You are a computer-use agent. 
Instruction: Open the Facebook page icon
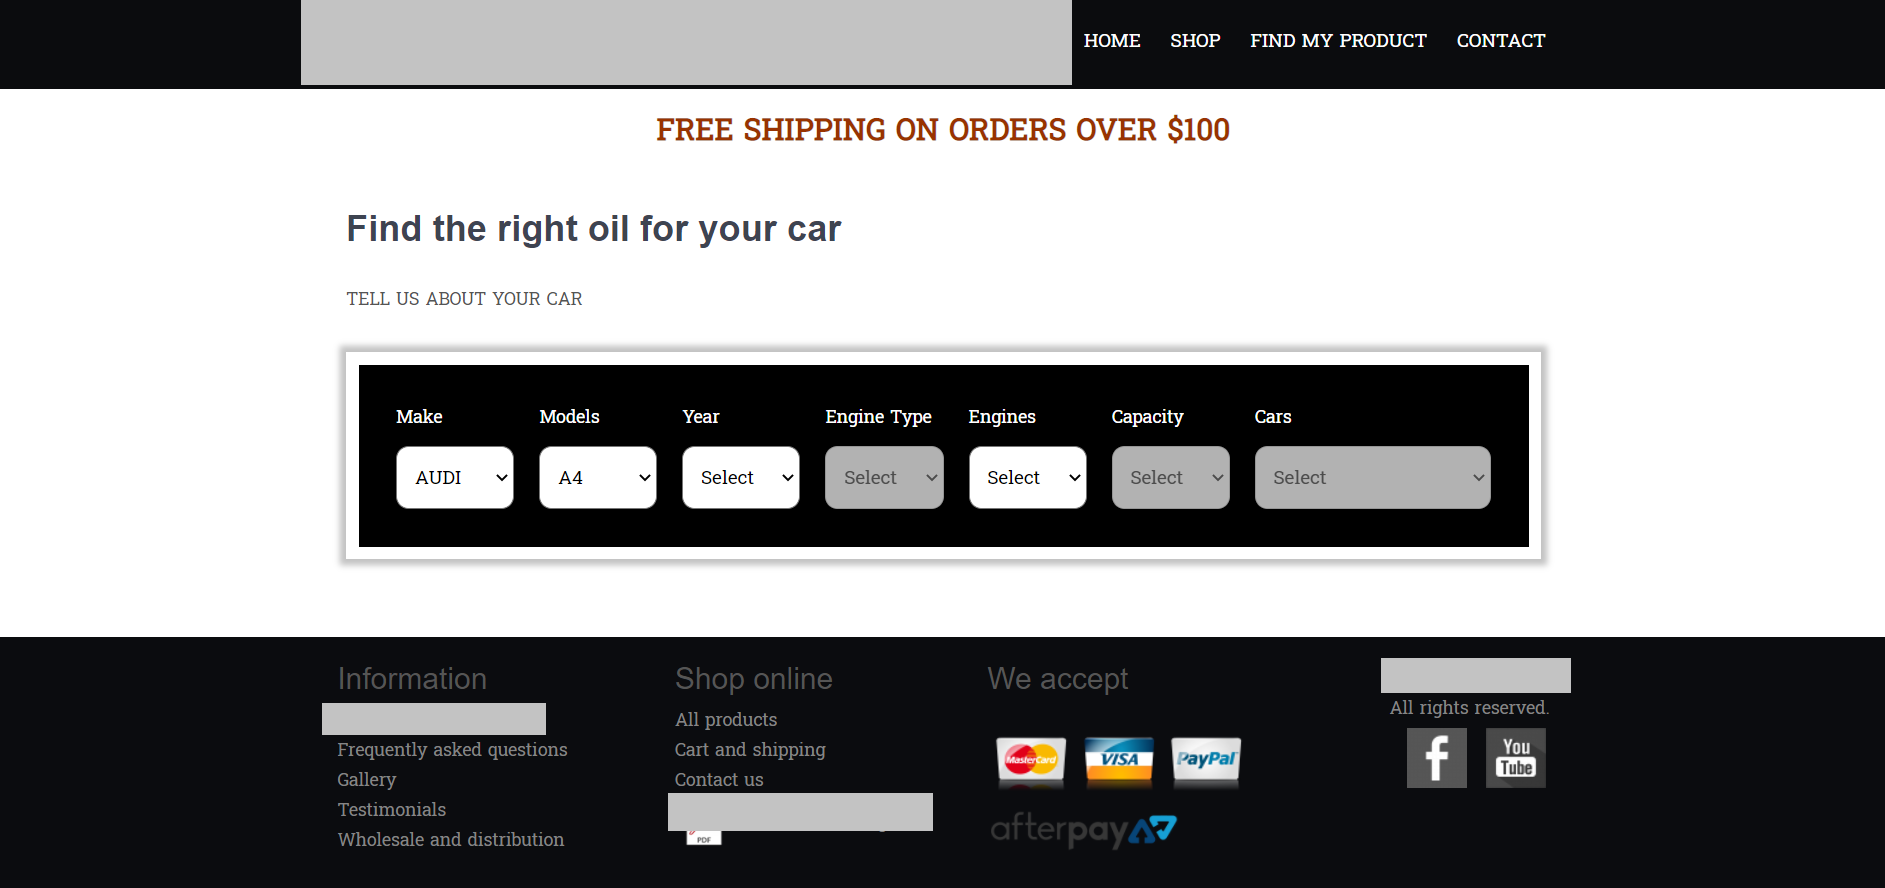[1436, 758]
